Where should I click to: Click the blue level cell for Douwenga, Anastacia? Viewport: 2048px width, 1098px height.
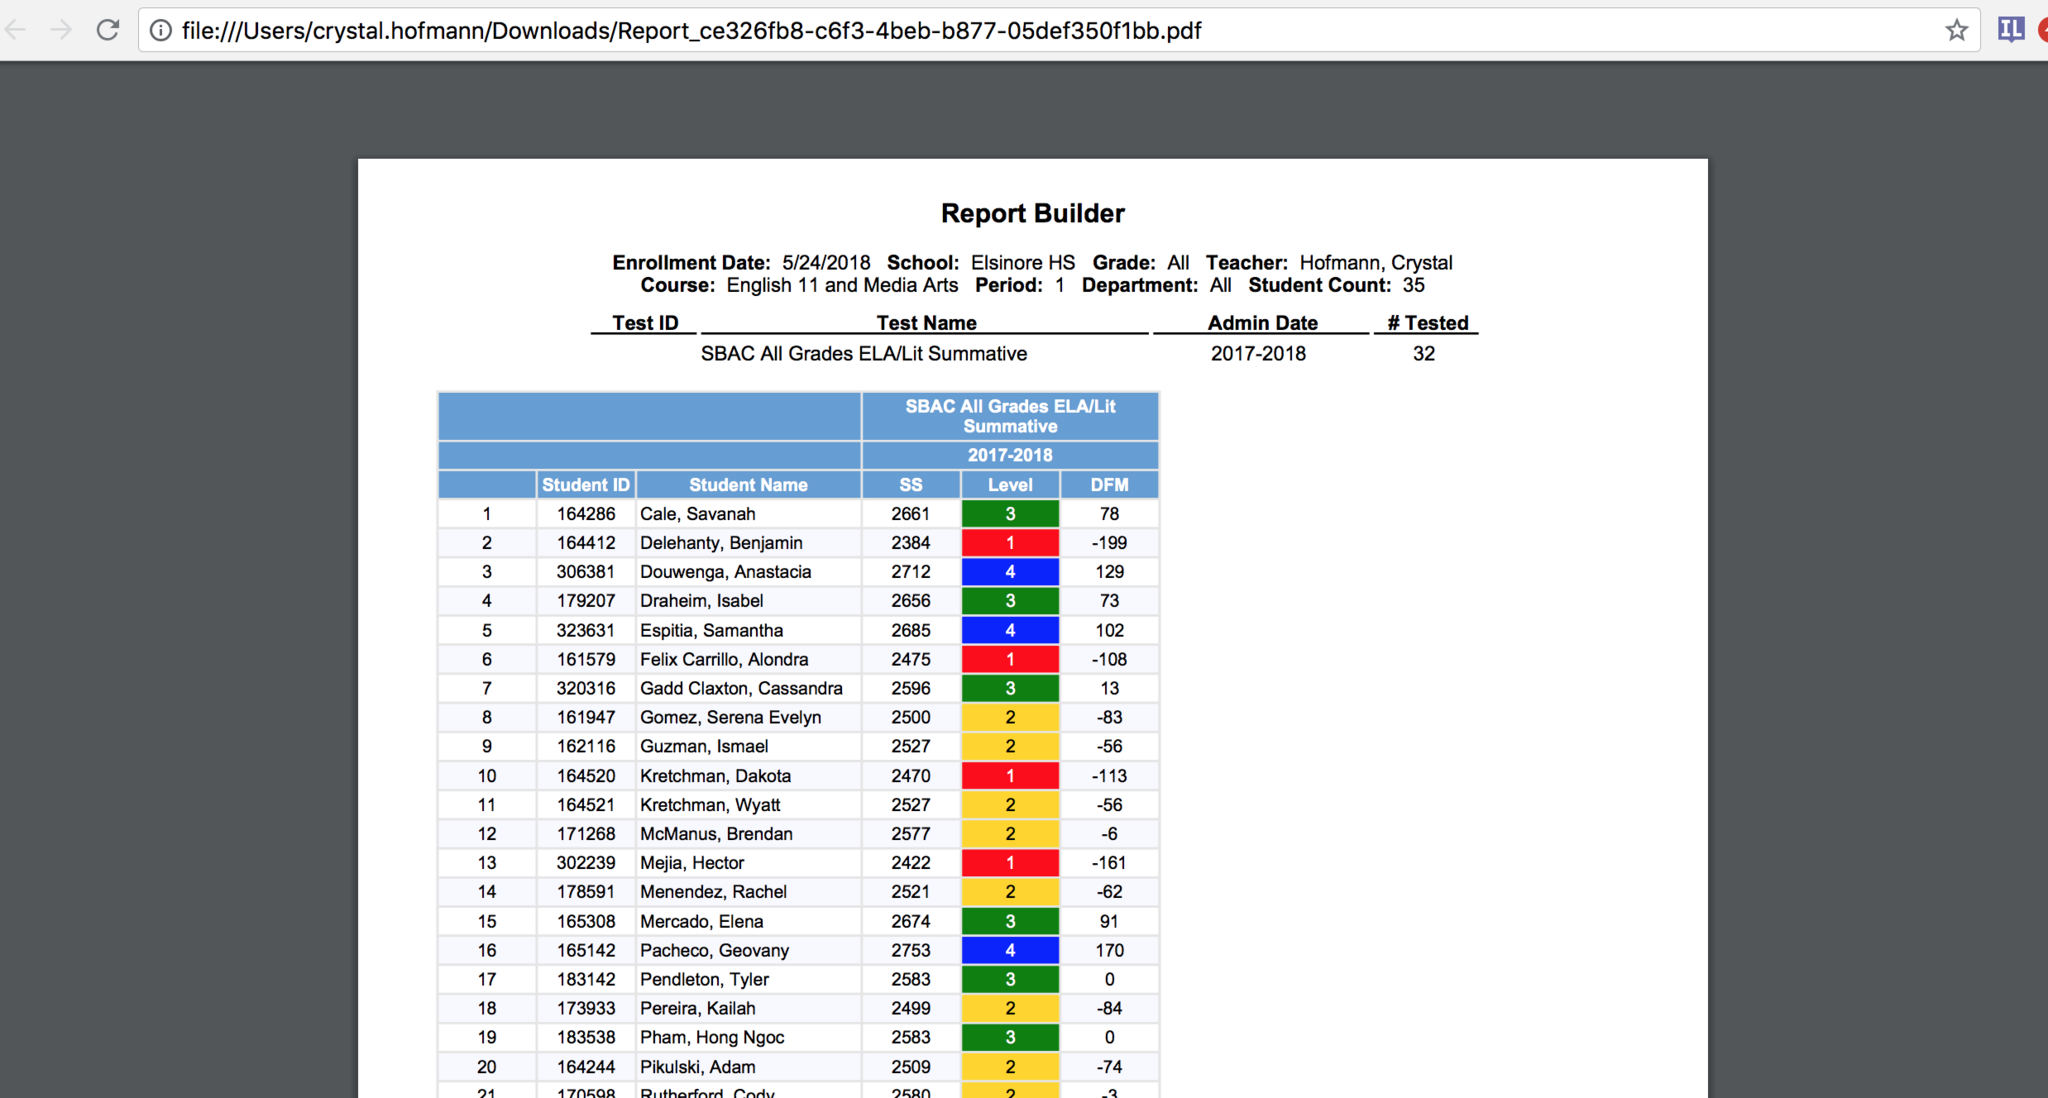[x=1010, y=572]
